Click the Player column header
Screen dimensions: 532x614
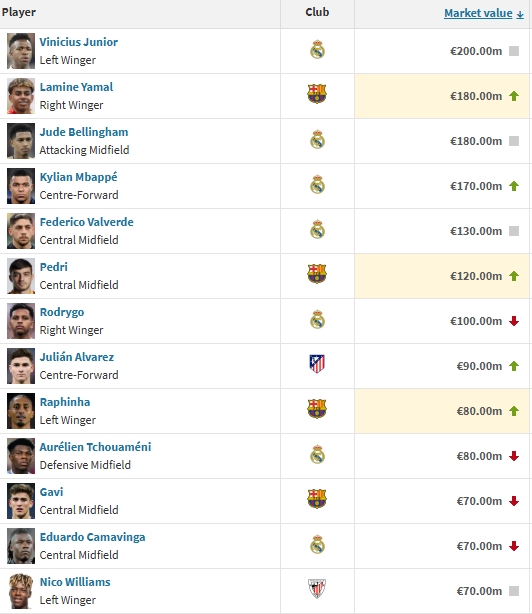(x=19, y=12)
